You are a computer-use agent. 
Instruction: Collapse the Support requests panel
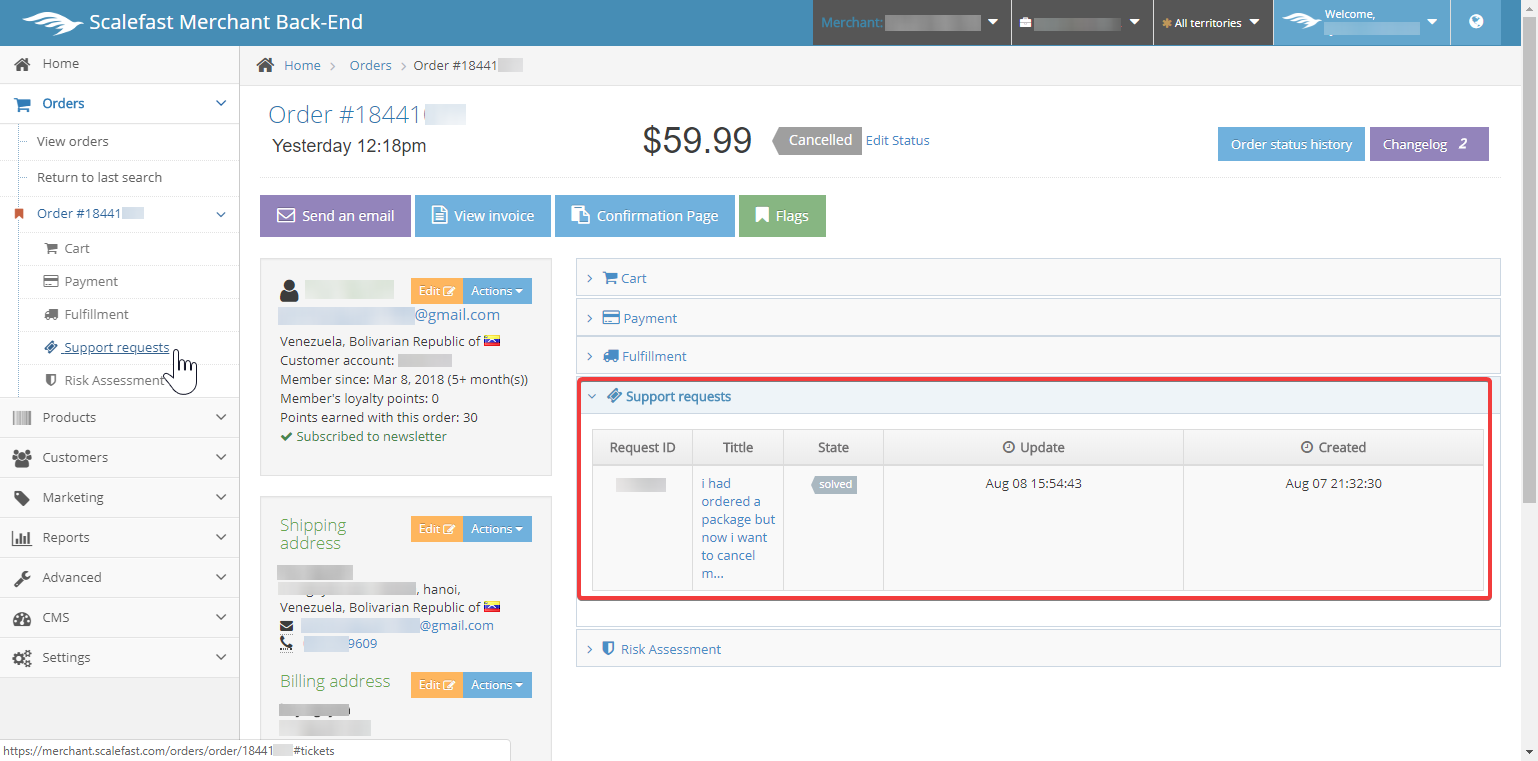pyautogui.click(x=677, y=396)
